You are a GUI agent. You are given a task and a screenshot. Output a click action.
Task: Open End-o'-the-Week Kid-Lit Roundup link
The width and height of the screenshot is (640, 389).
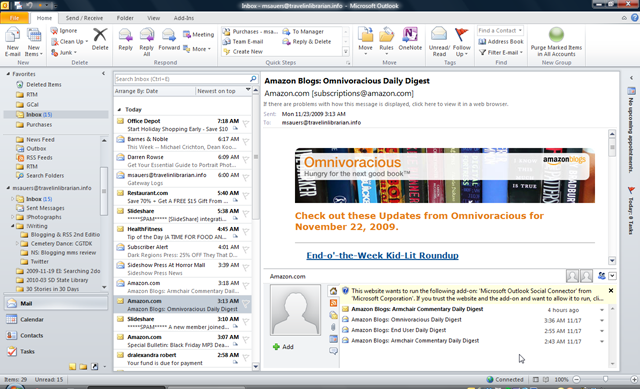point(382,256)
